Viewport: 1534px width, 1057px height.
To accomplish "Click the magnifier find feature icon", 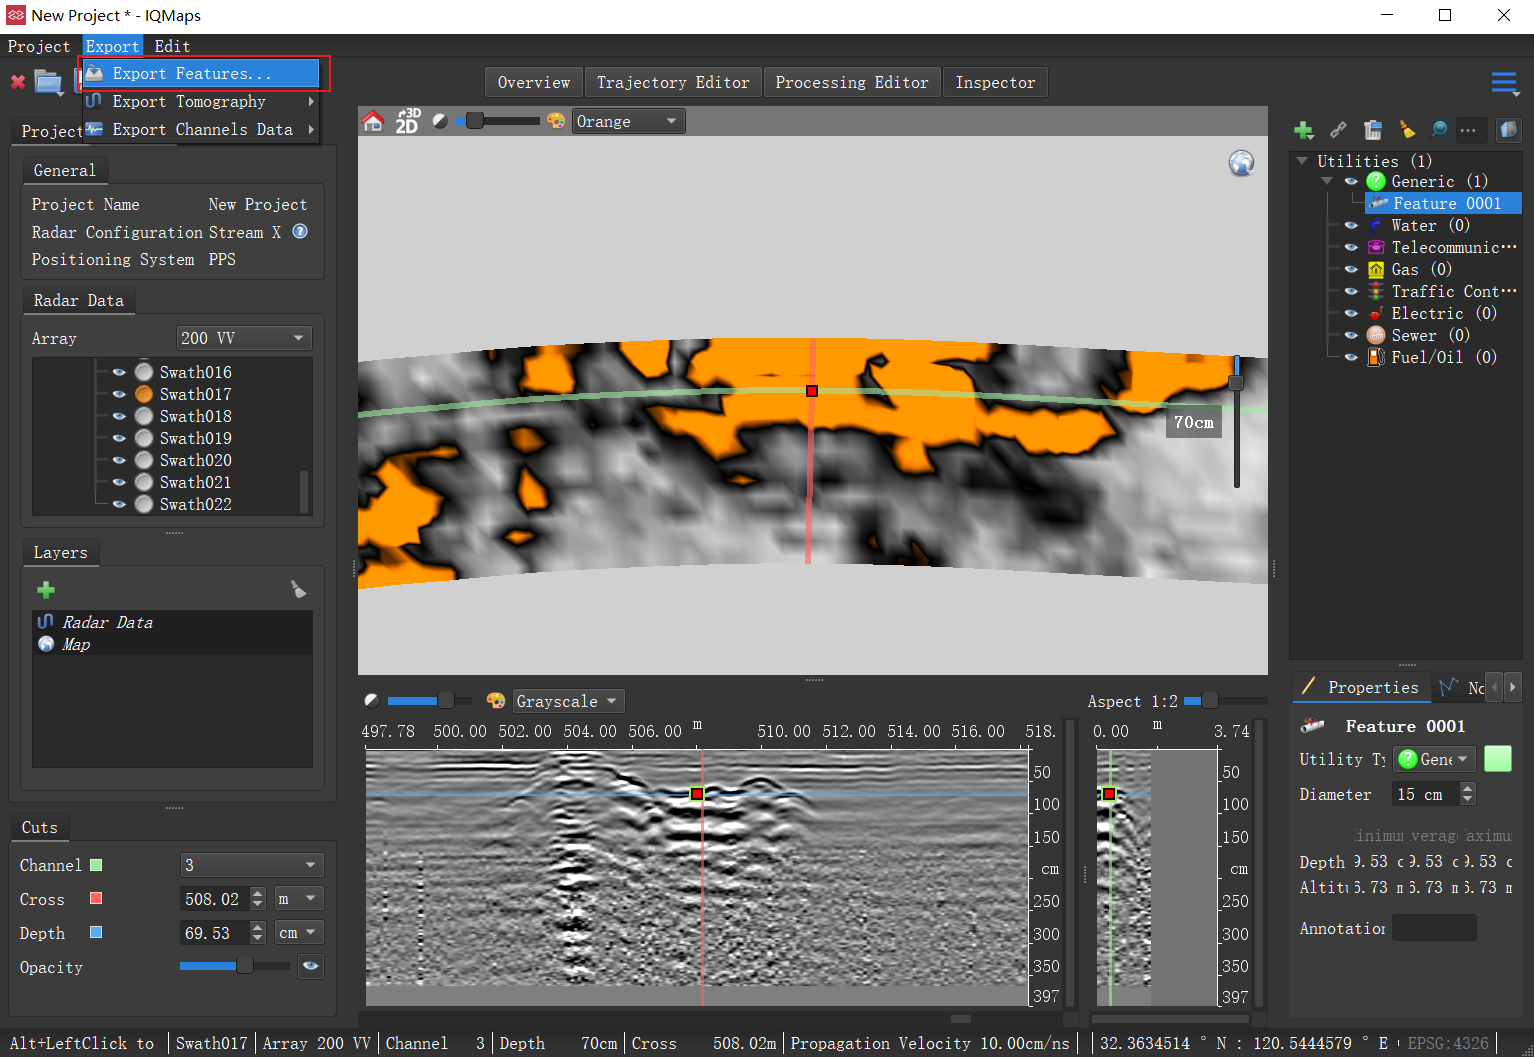I will [x=1439, y=130].
